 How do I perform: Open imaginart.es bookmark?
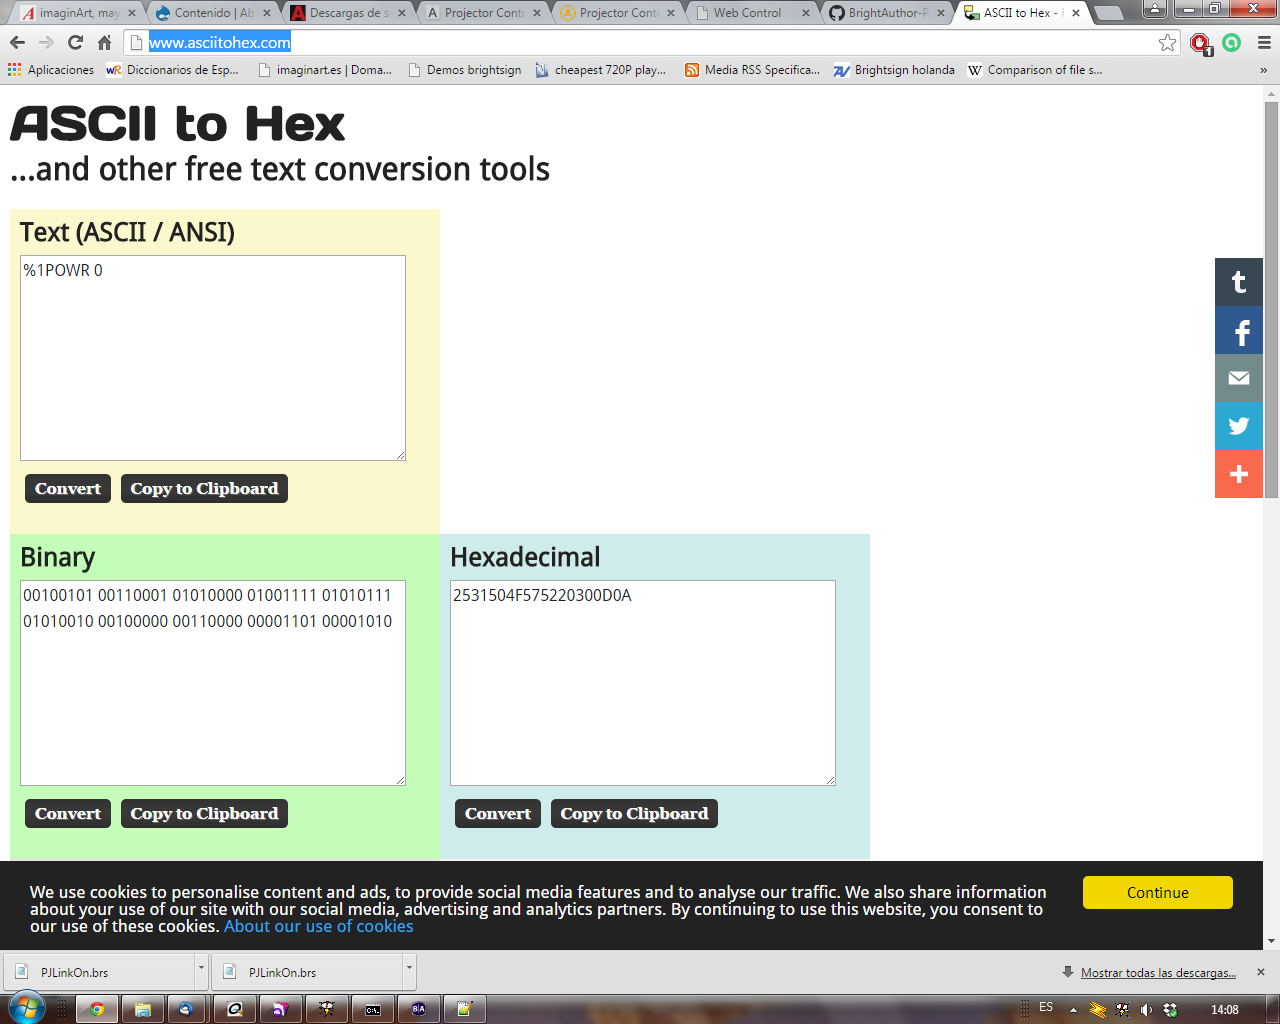tap(325, 70)
